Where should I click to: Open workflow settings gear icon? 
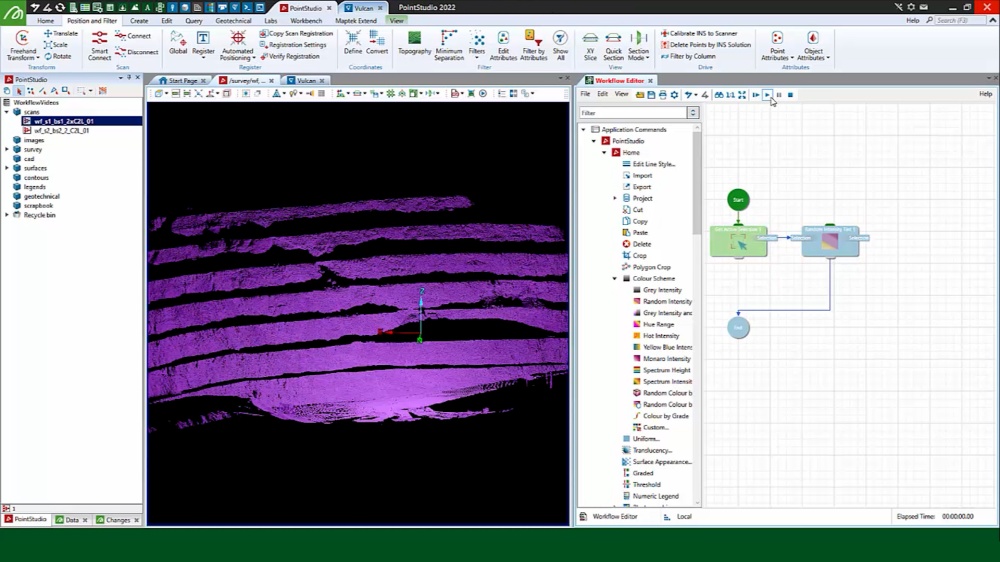[x=674, y=94]
